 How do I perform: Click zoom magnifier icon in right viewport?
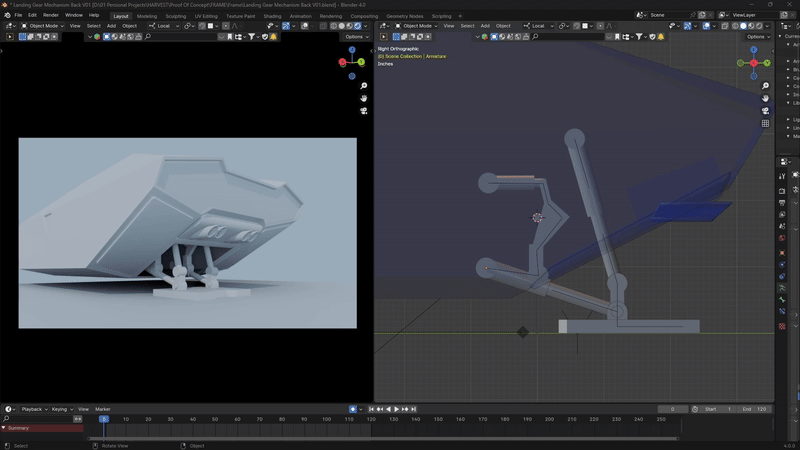coord(765,86)
